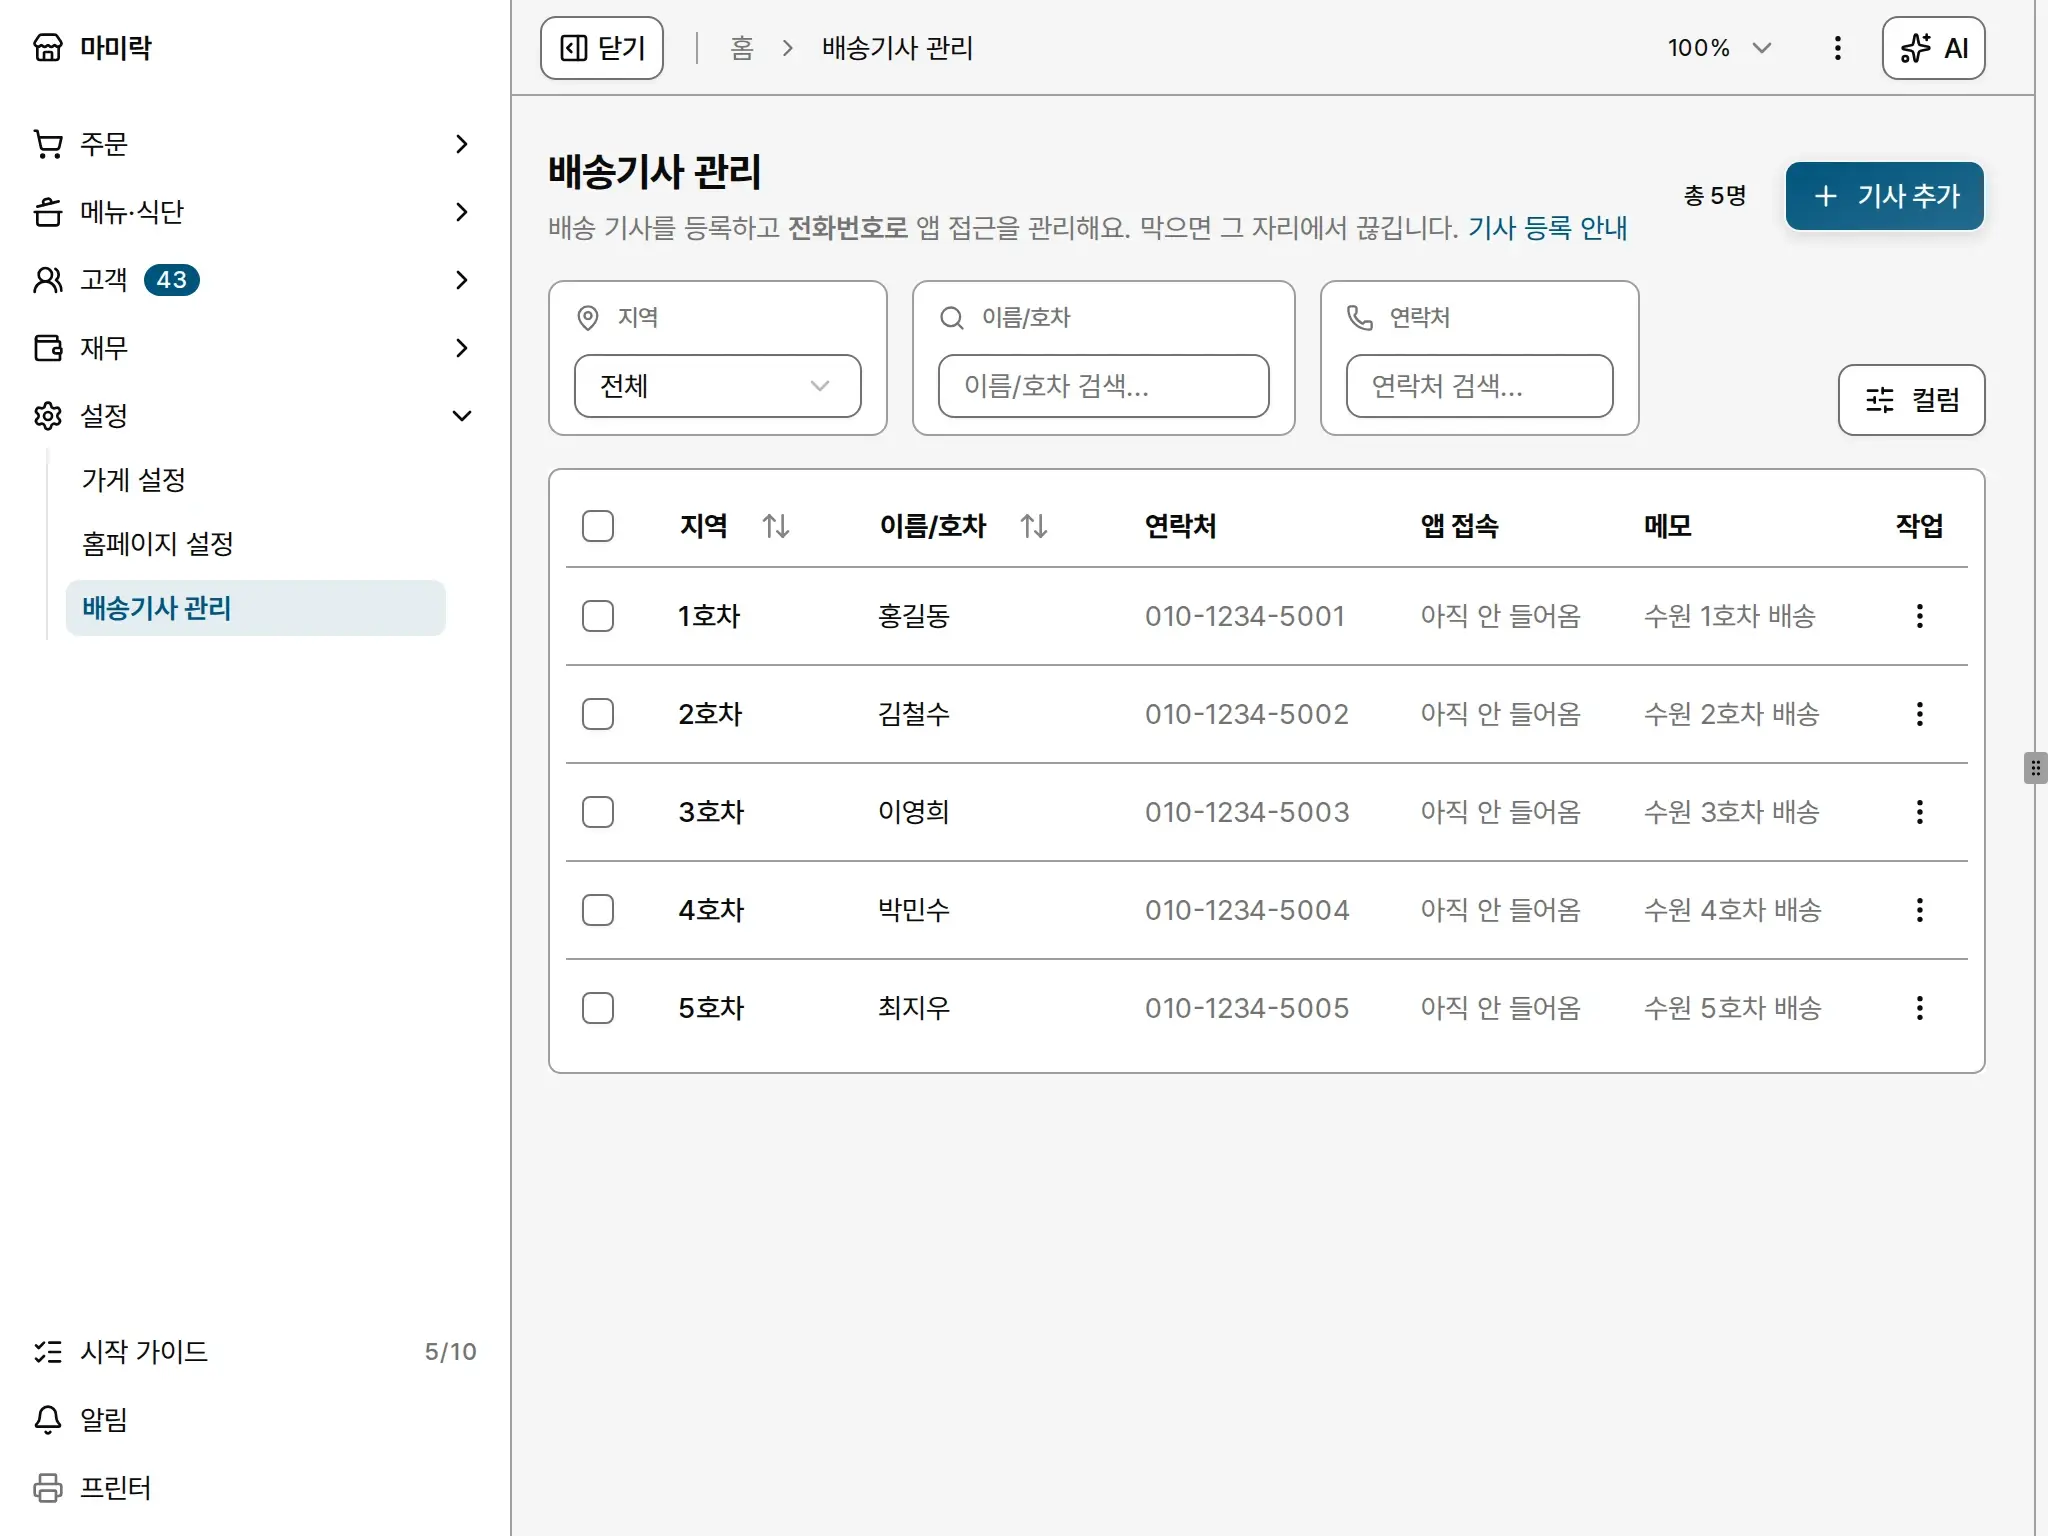Click the 43 customer count badge
Screen dimensions: 2048x1536
[172, 280]
